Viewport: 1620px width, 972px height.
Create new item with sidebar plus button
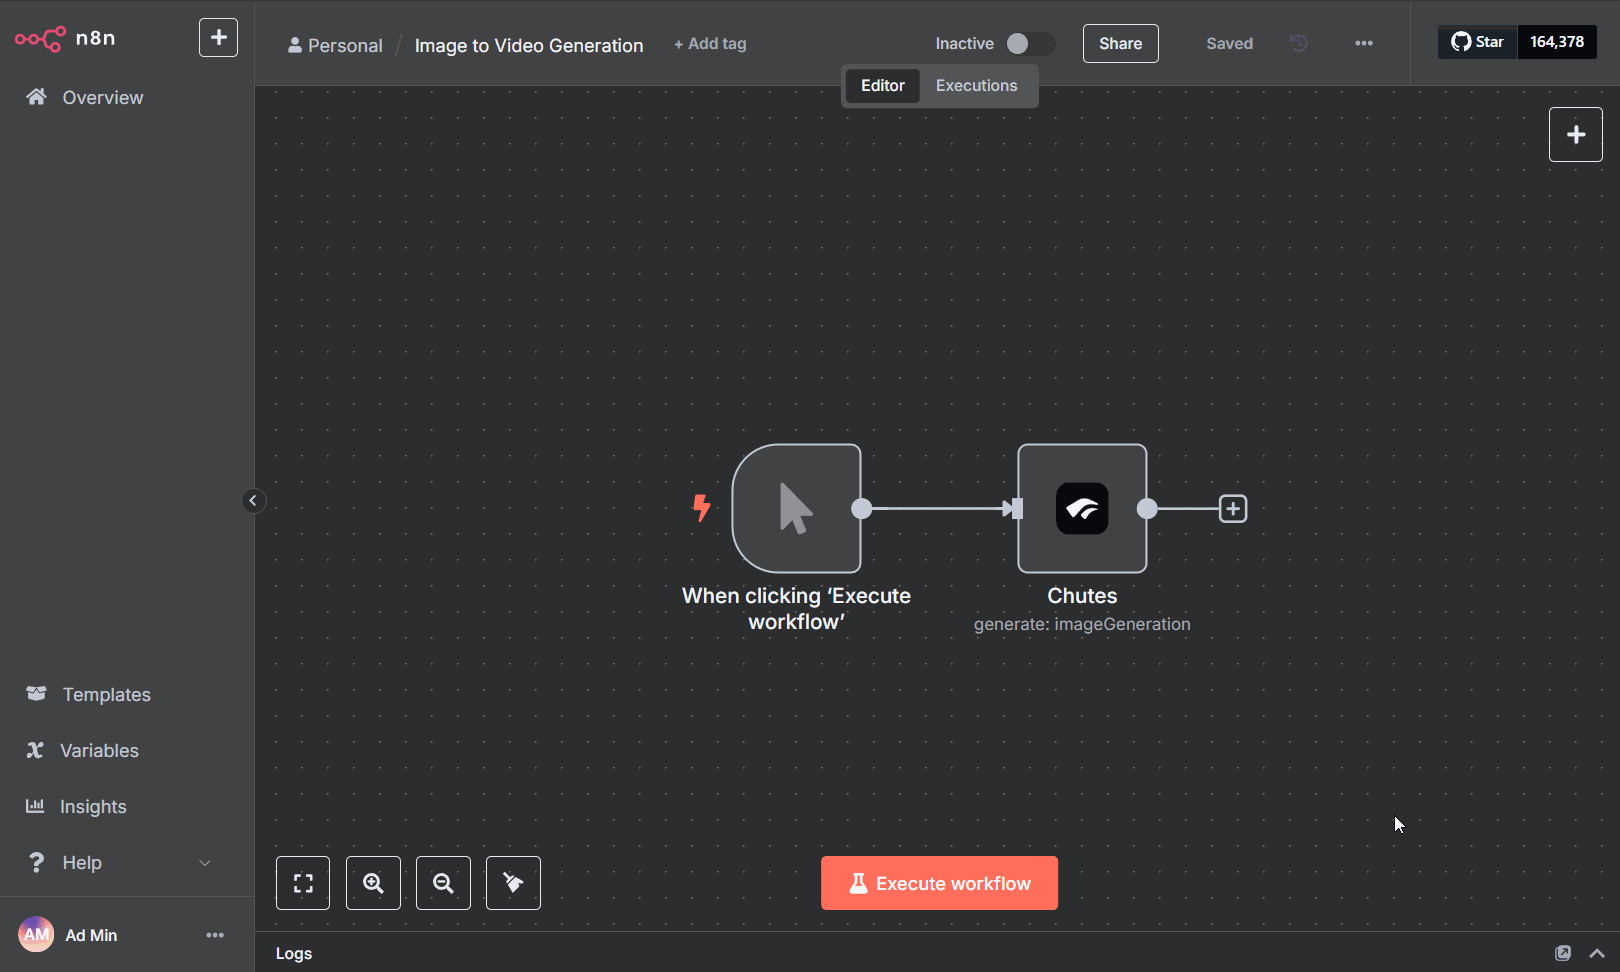pos(218,38)
